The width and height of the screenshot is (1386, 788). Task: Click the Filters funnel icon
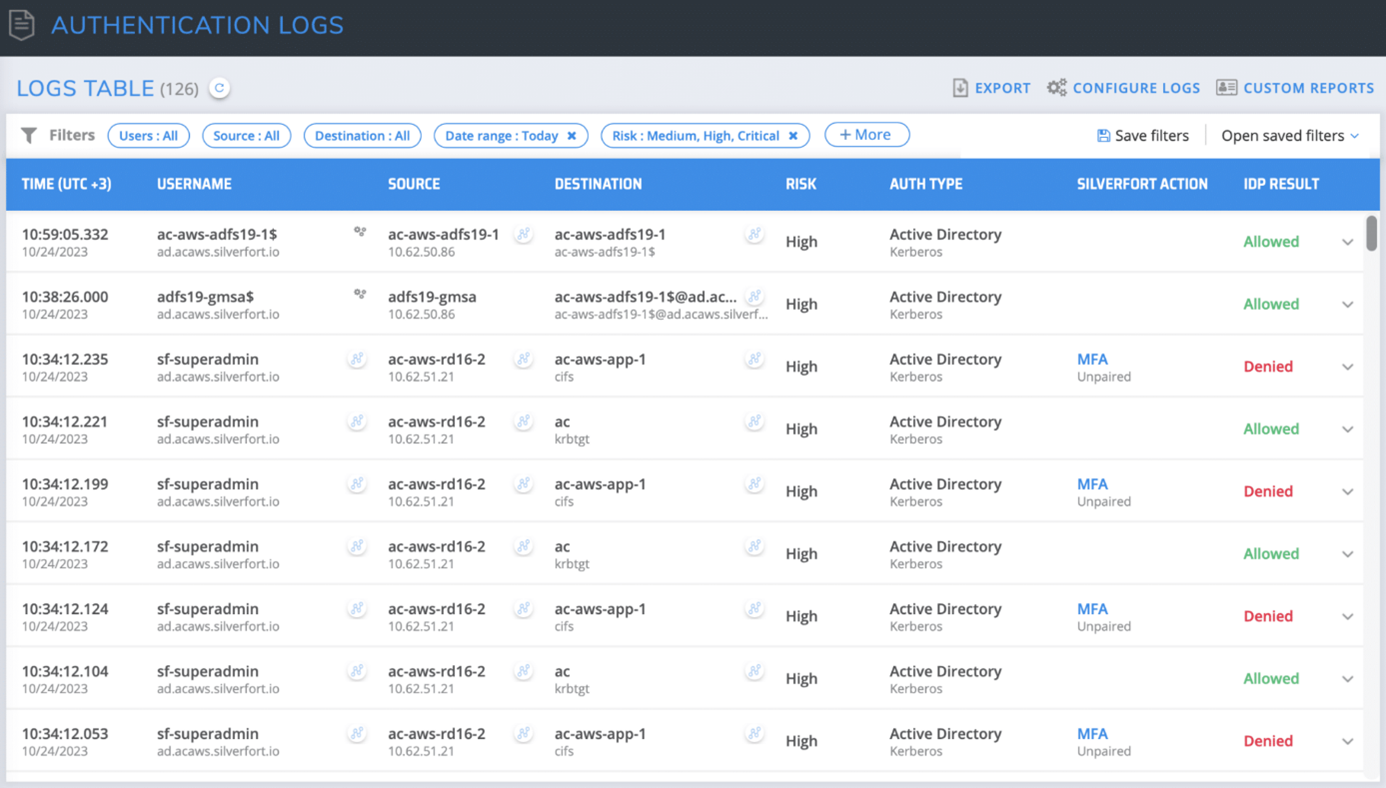click(29, 135)
